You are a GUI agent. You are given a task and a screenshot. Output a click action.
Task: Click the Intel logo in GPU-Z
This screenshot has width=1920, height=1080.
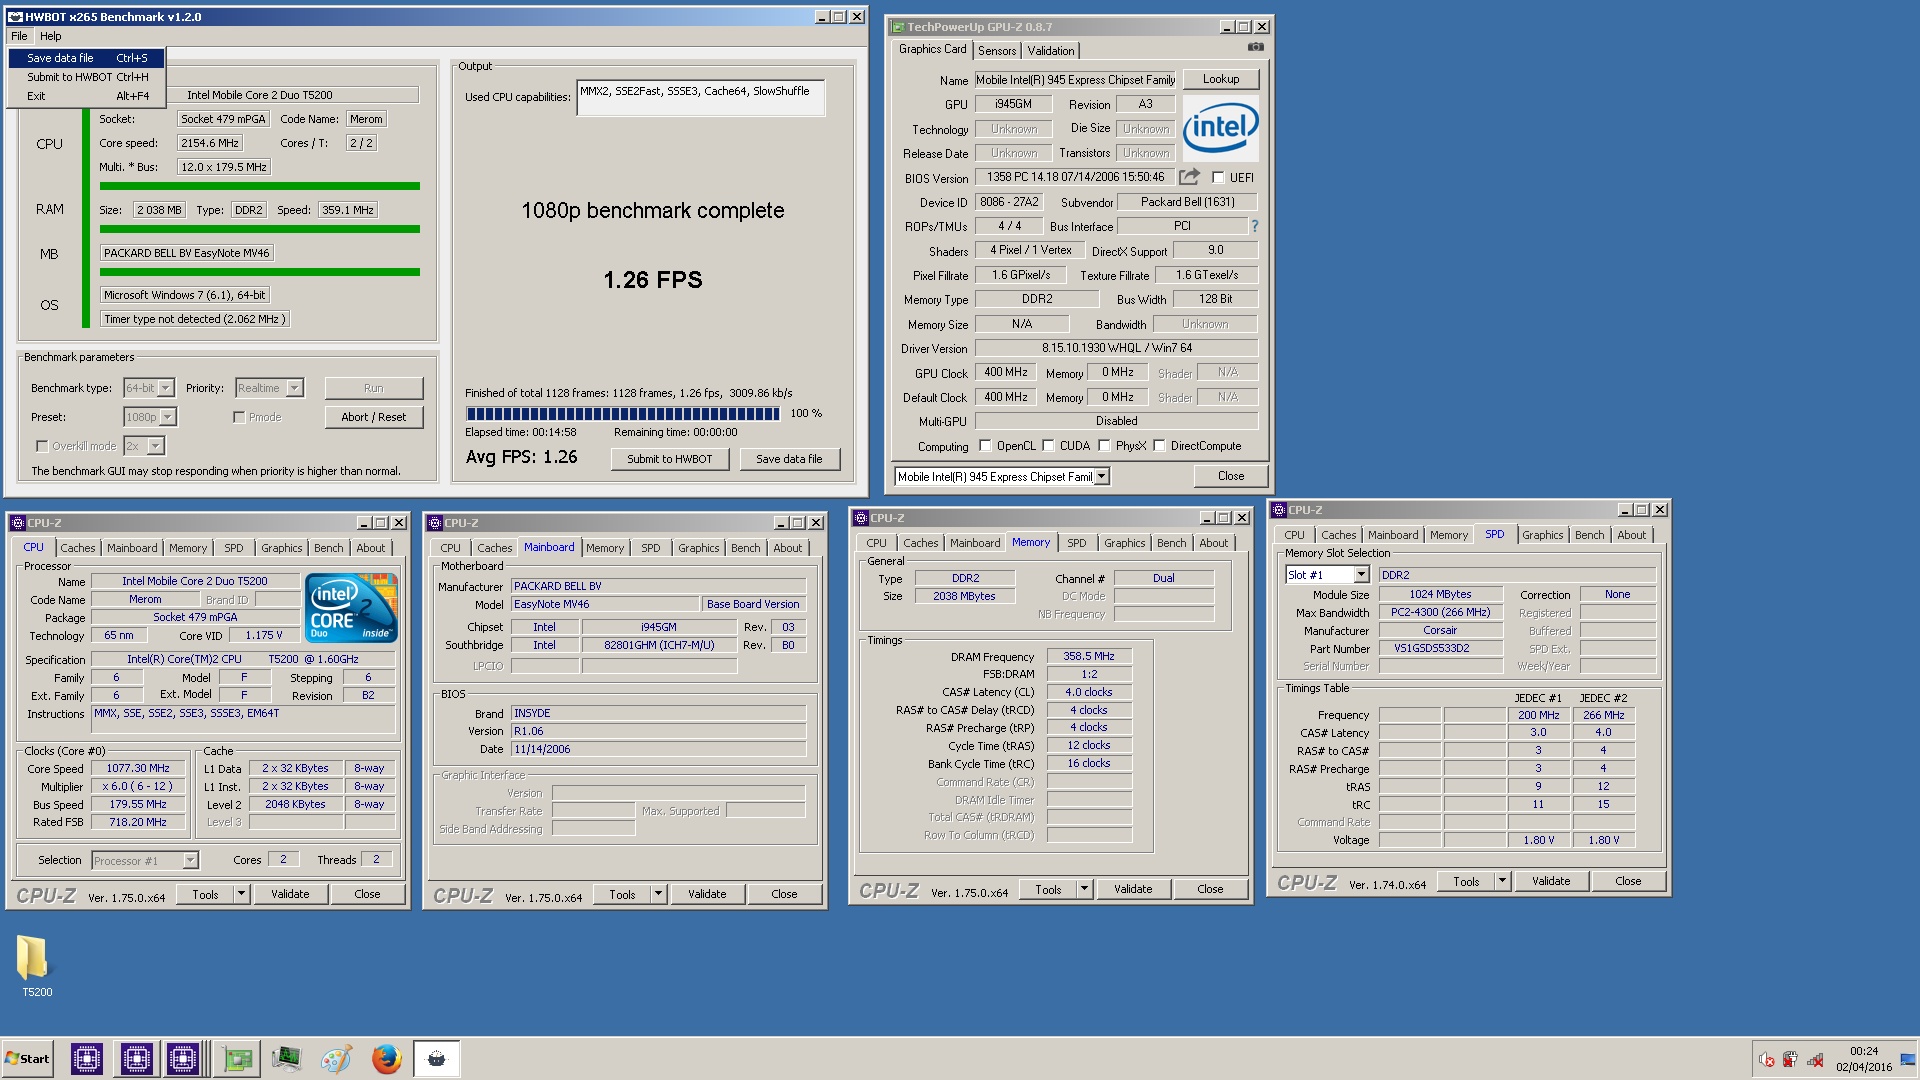(1220, 128)
